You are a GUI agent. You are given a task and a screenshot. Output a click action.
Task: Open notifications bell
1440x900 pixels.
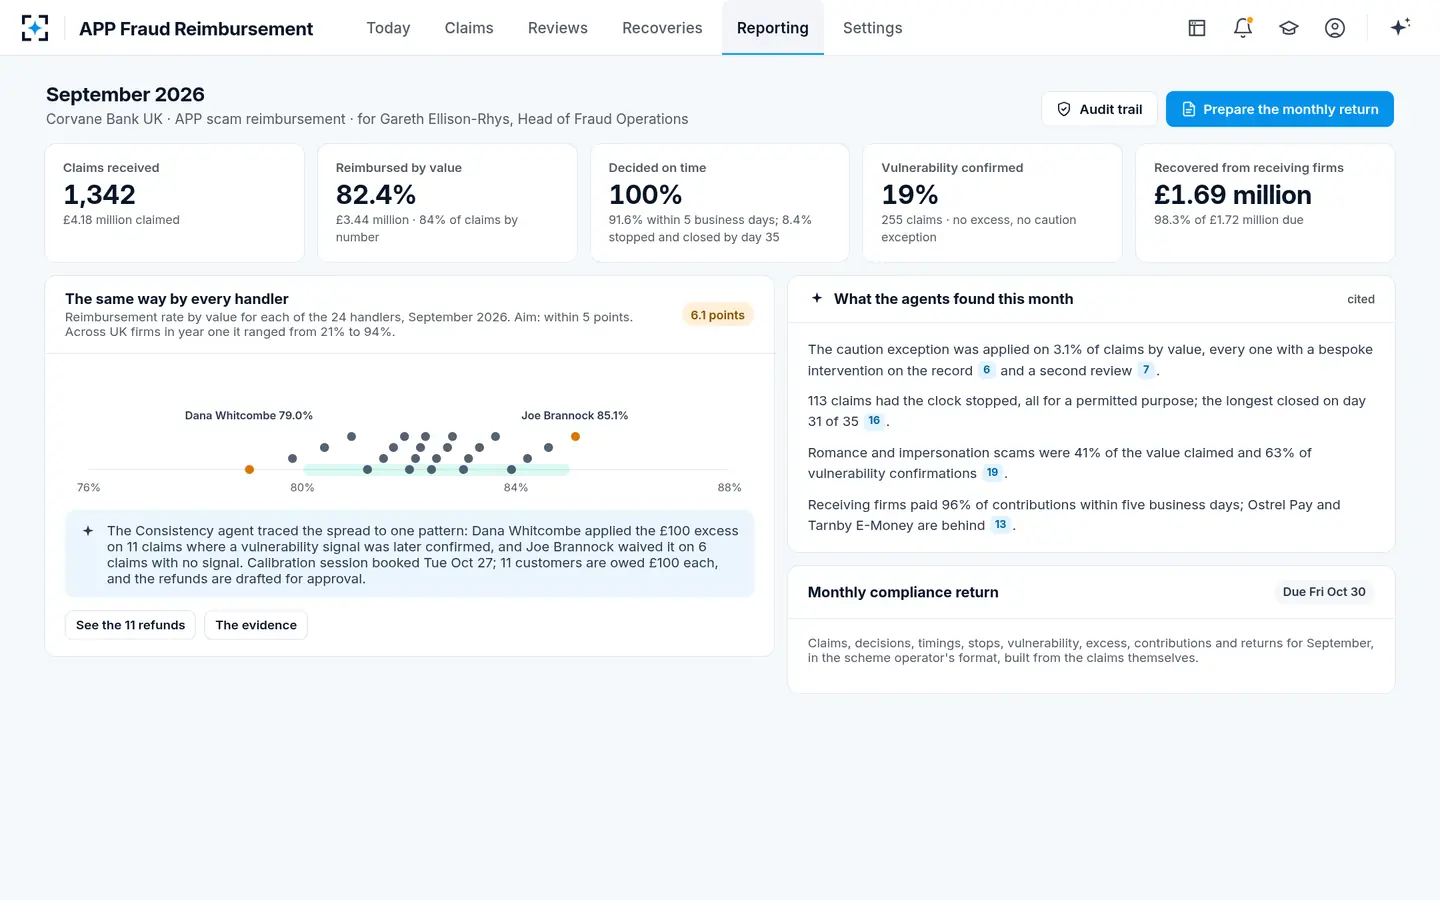[x=1243, y=28]
